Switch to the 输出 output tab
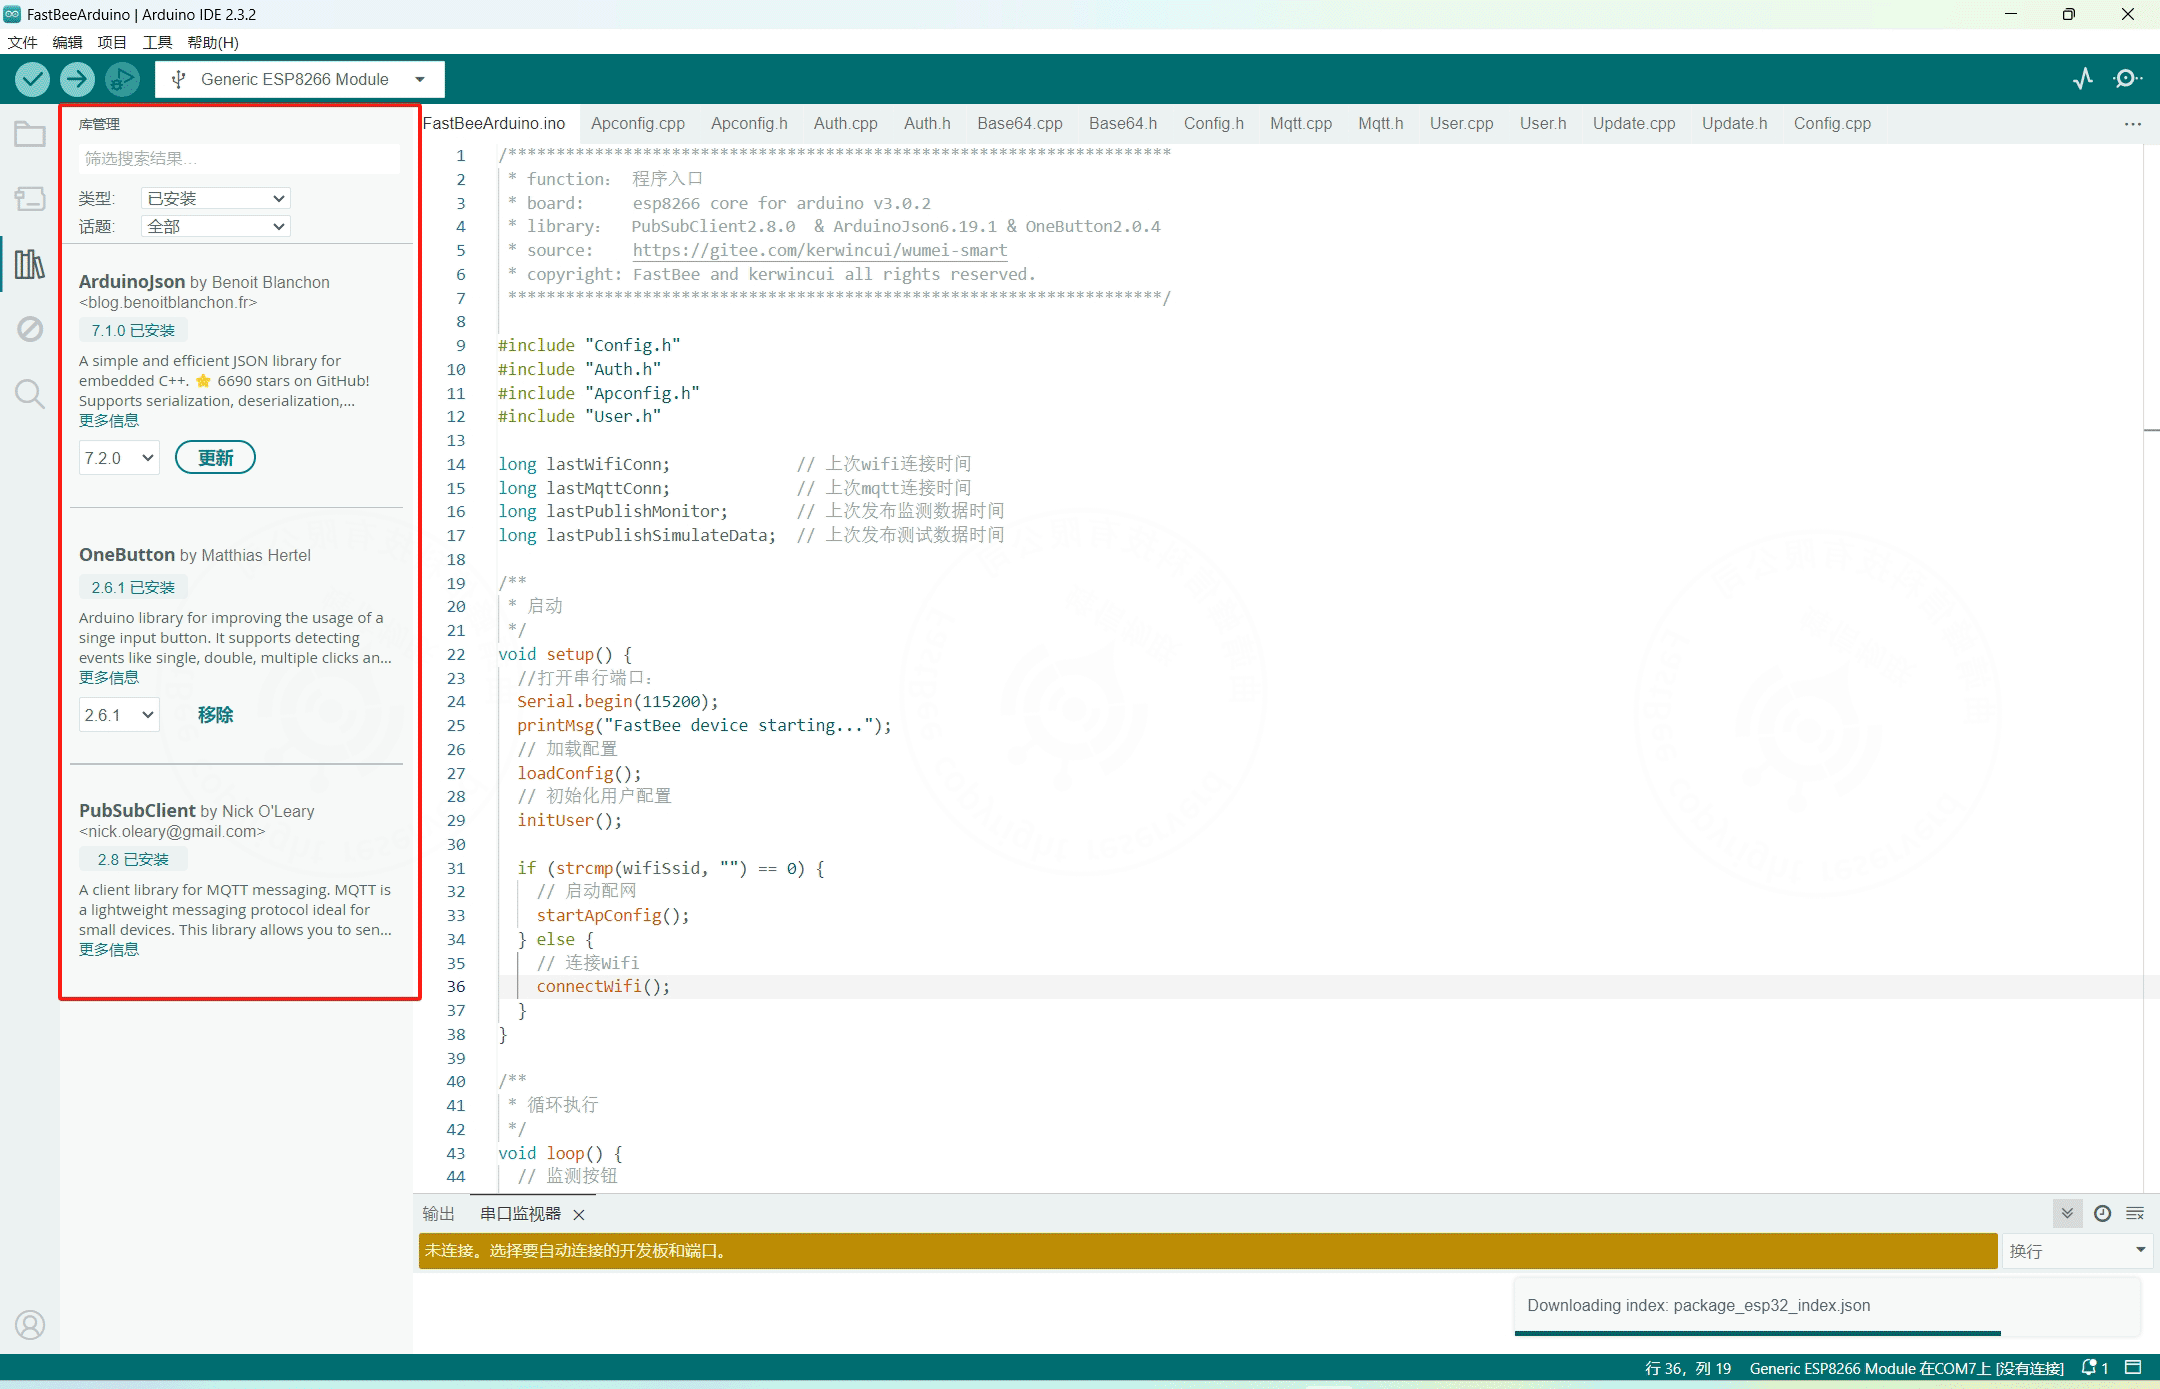The image size is (2160, 1389). [x=438, y=1214]
